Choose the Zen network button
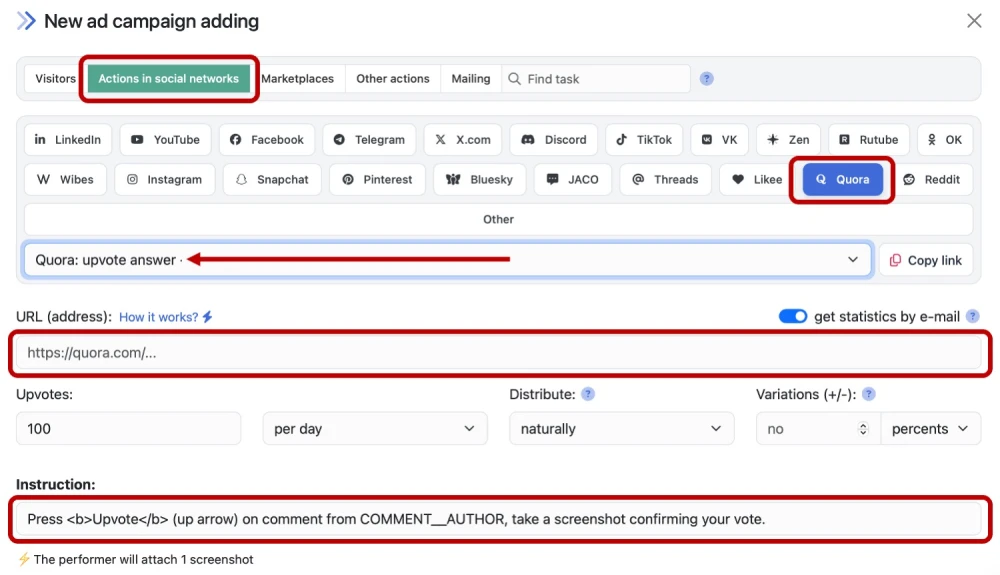 click(788, 140)
